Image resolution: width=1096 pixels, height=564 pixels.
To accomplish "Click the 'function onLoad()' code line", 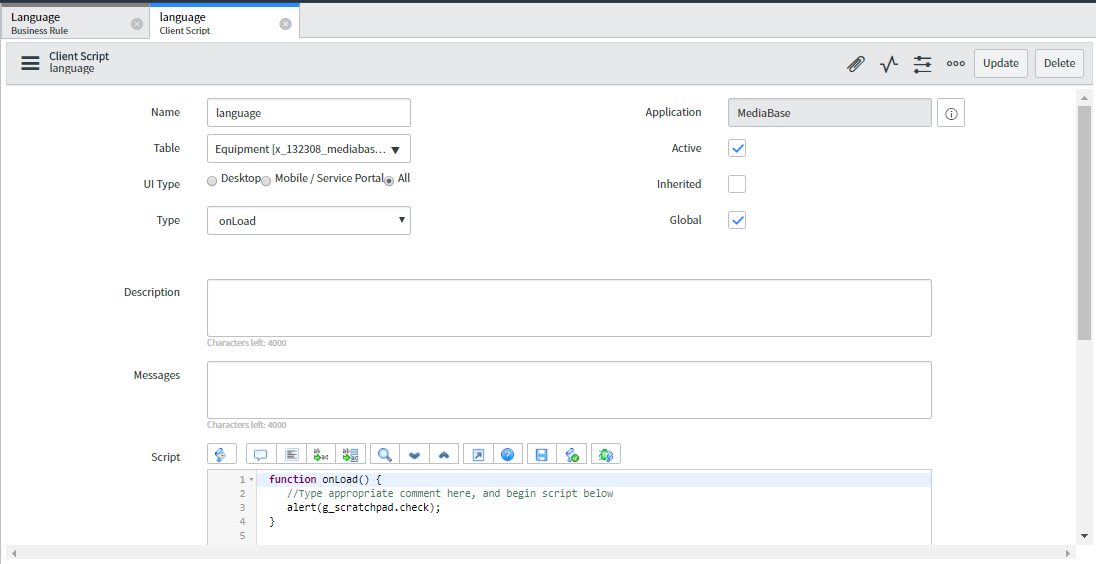I will (x=325, y=479).
